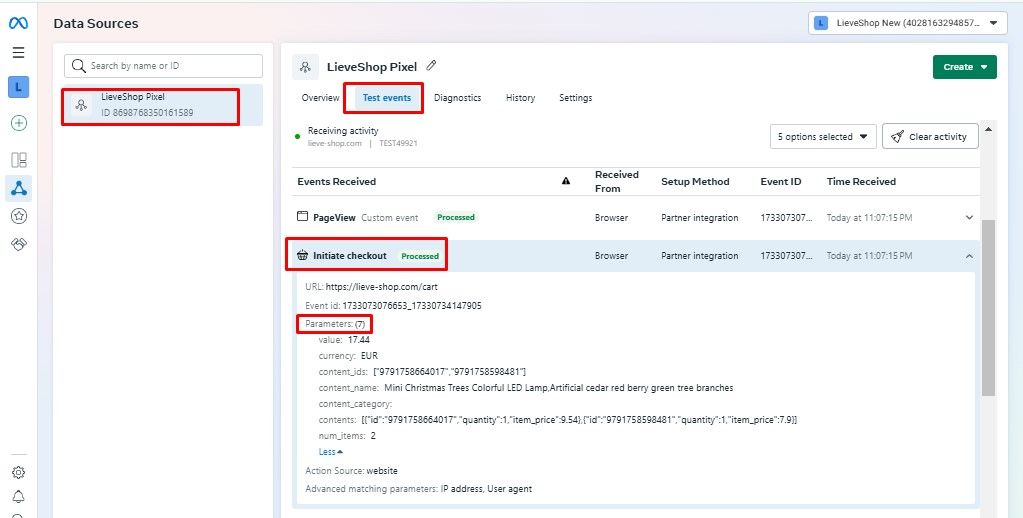
Task: Click the Event ID column header
Action: click(x=780, y=181)
